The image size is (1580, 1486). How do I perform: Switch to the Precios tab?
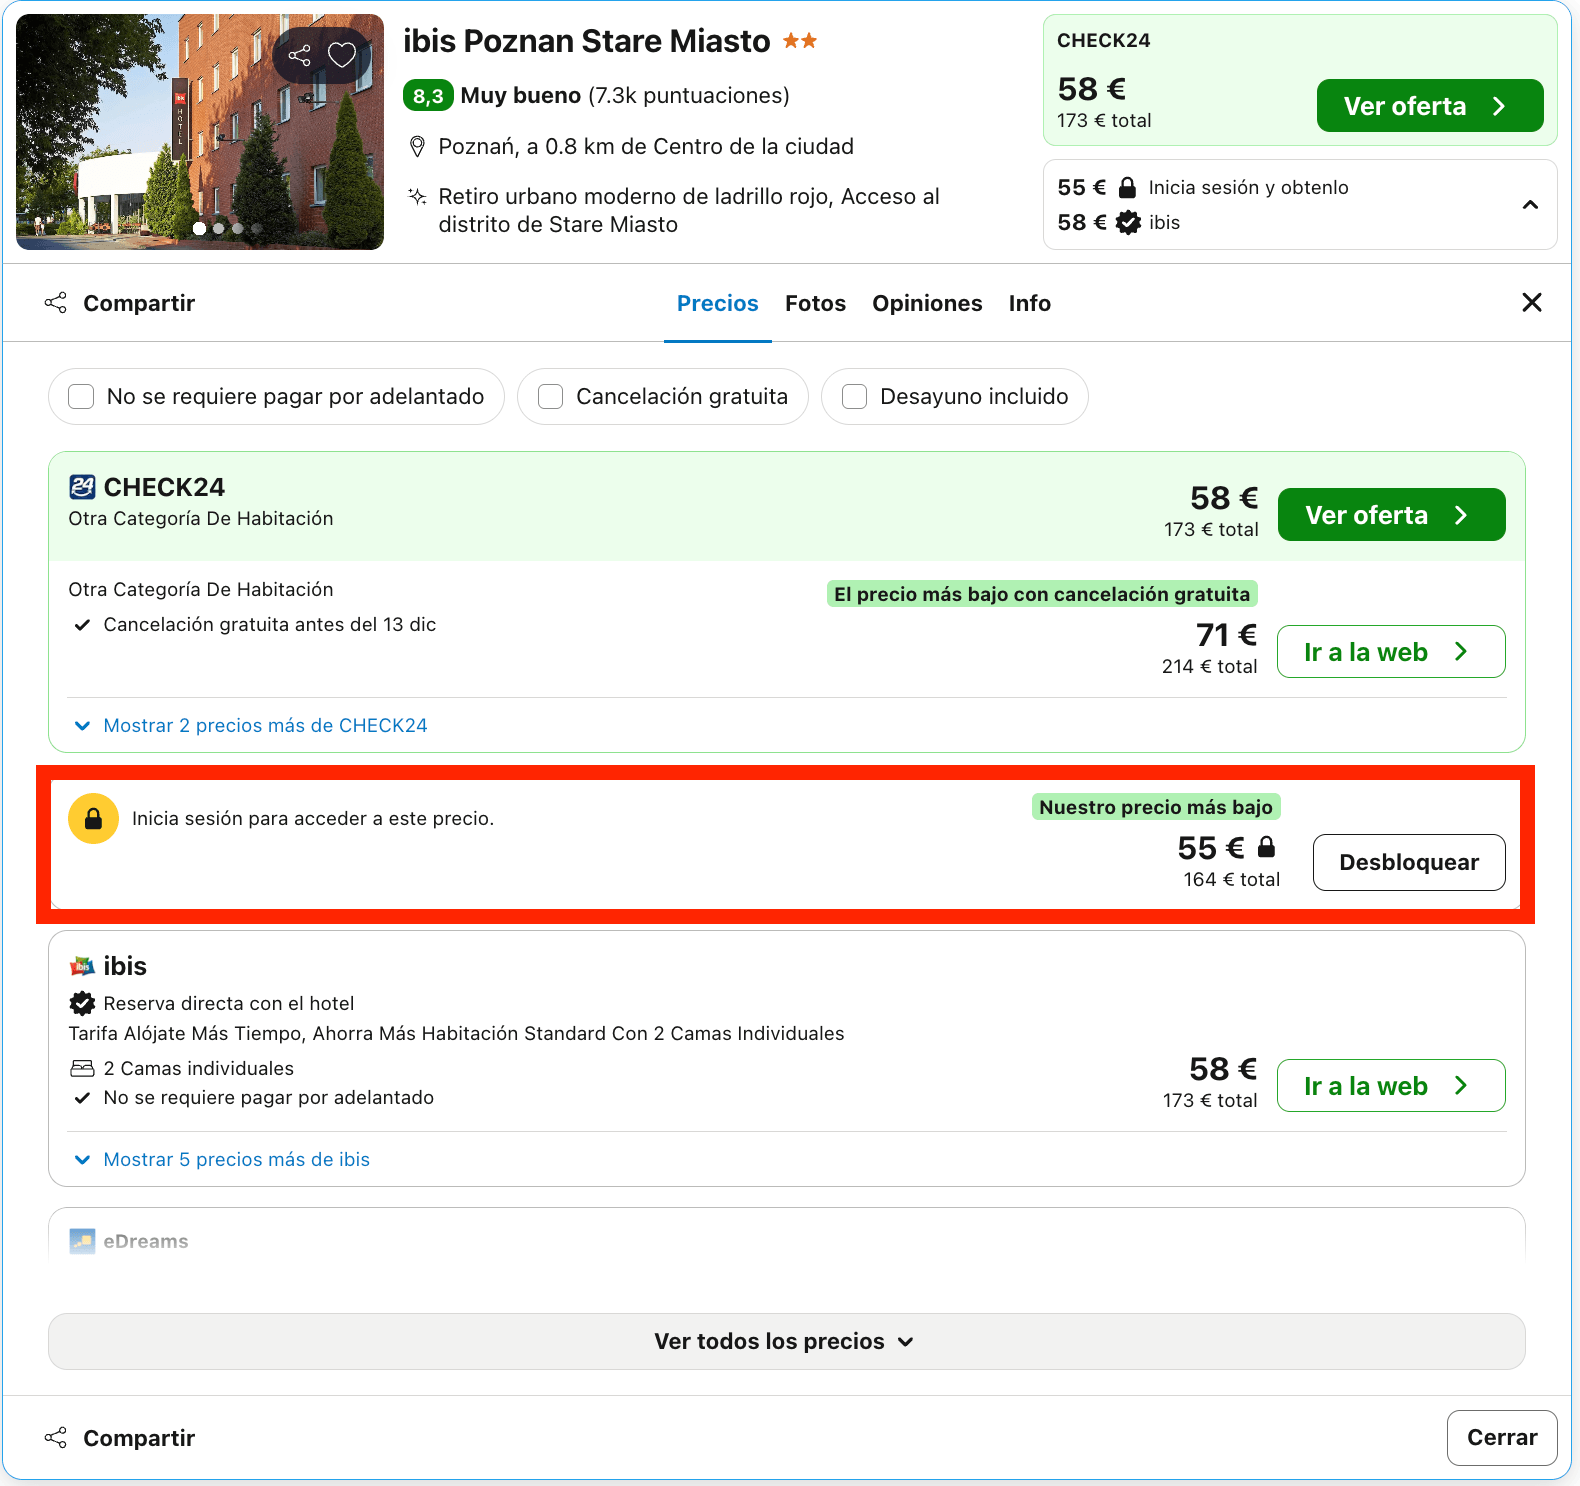[717, 303]
